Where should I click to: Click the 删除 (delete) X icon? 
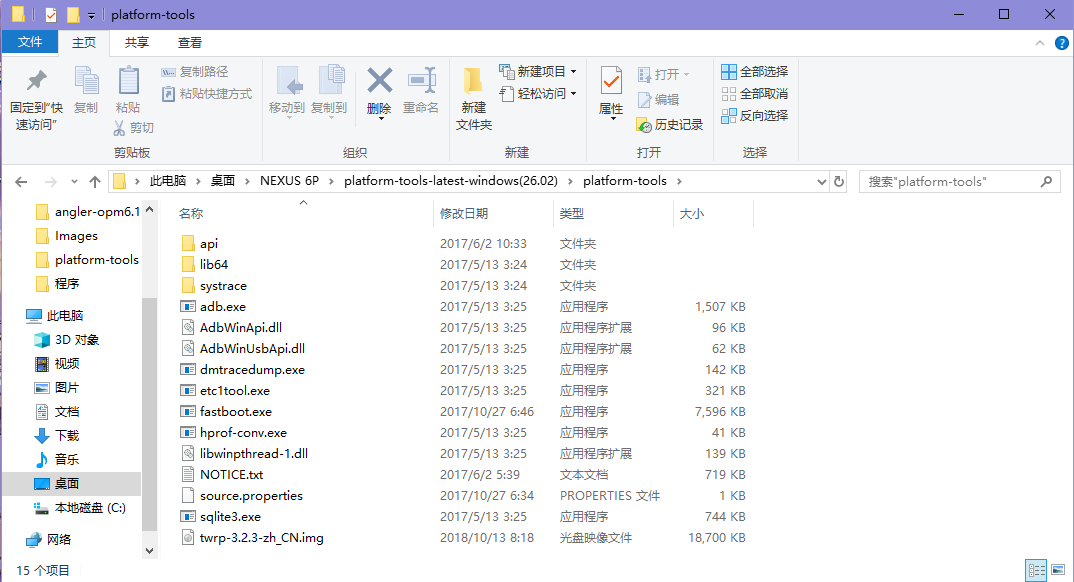[379, 81]
